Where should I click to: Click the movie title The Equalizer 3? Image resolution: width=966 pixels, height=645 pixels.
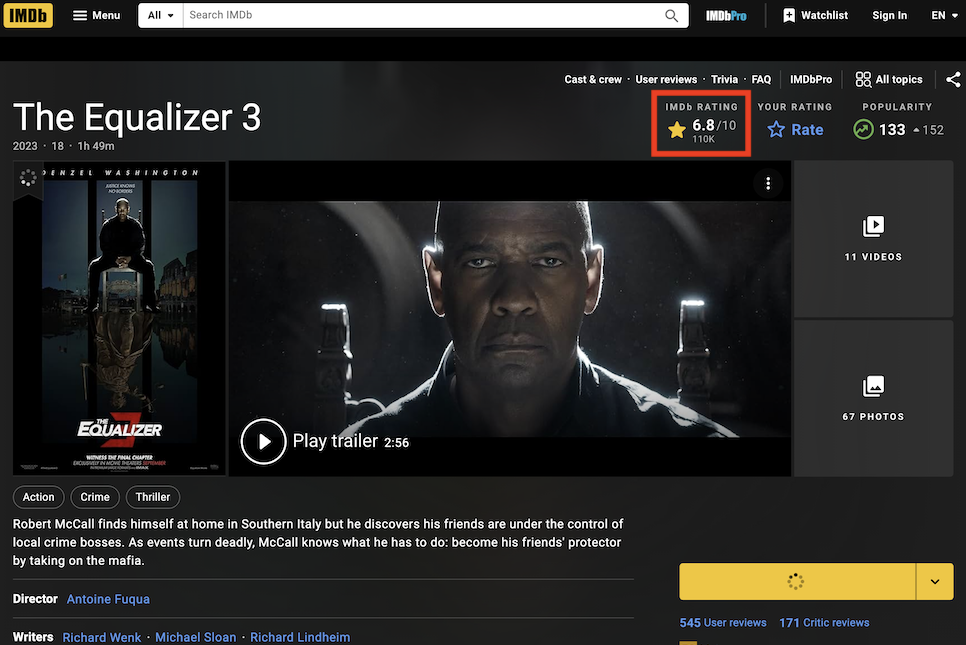click(137, 117)
